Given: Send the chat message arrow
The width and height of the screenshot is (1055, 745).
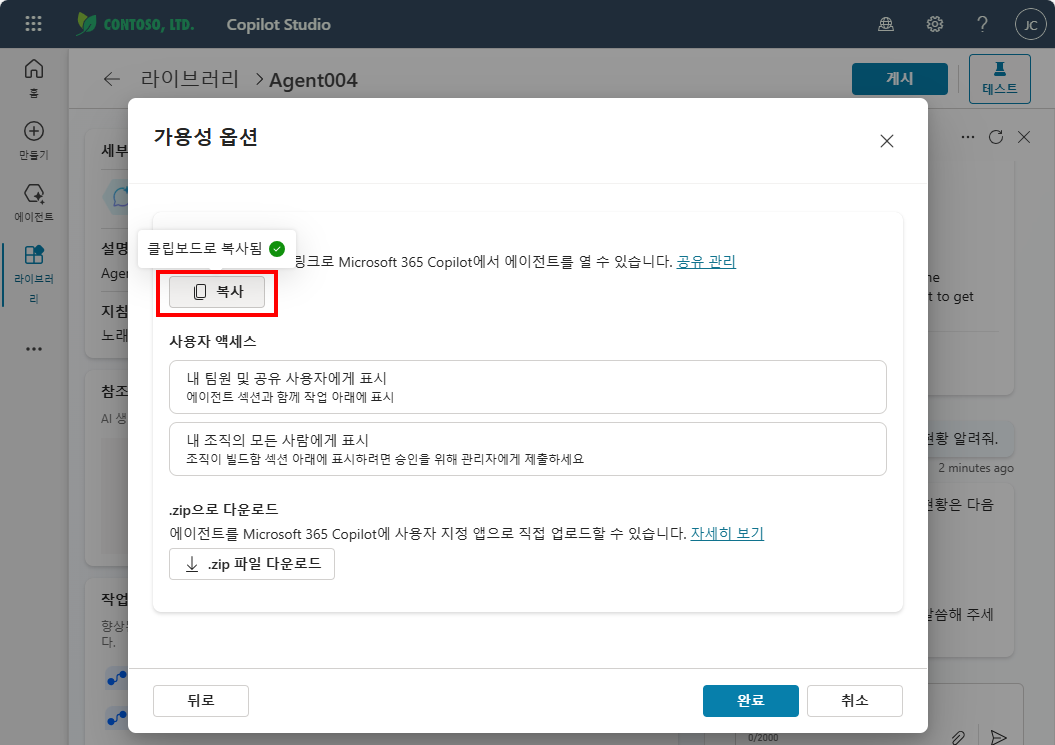Looking at the screenshot, I should (x=998, y=737).
